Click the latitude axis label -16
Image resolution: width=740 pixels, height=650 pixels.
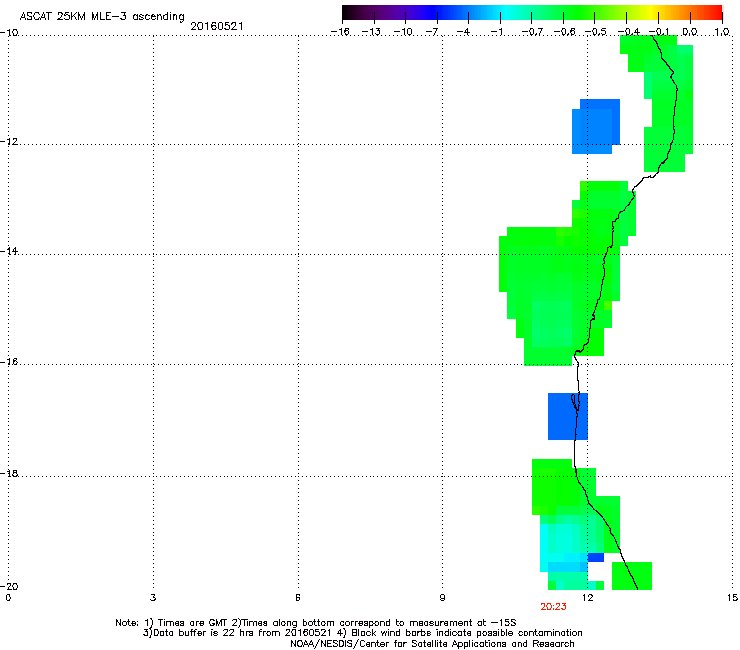click(x=9, y=362)
